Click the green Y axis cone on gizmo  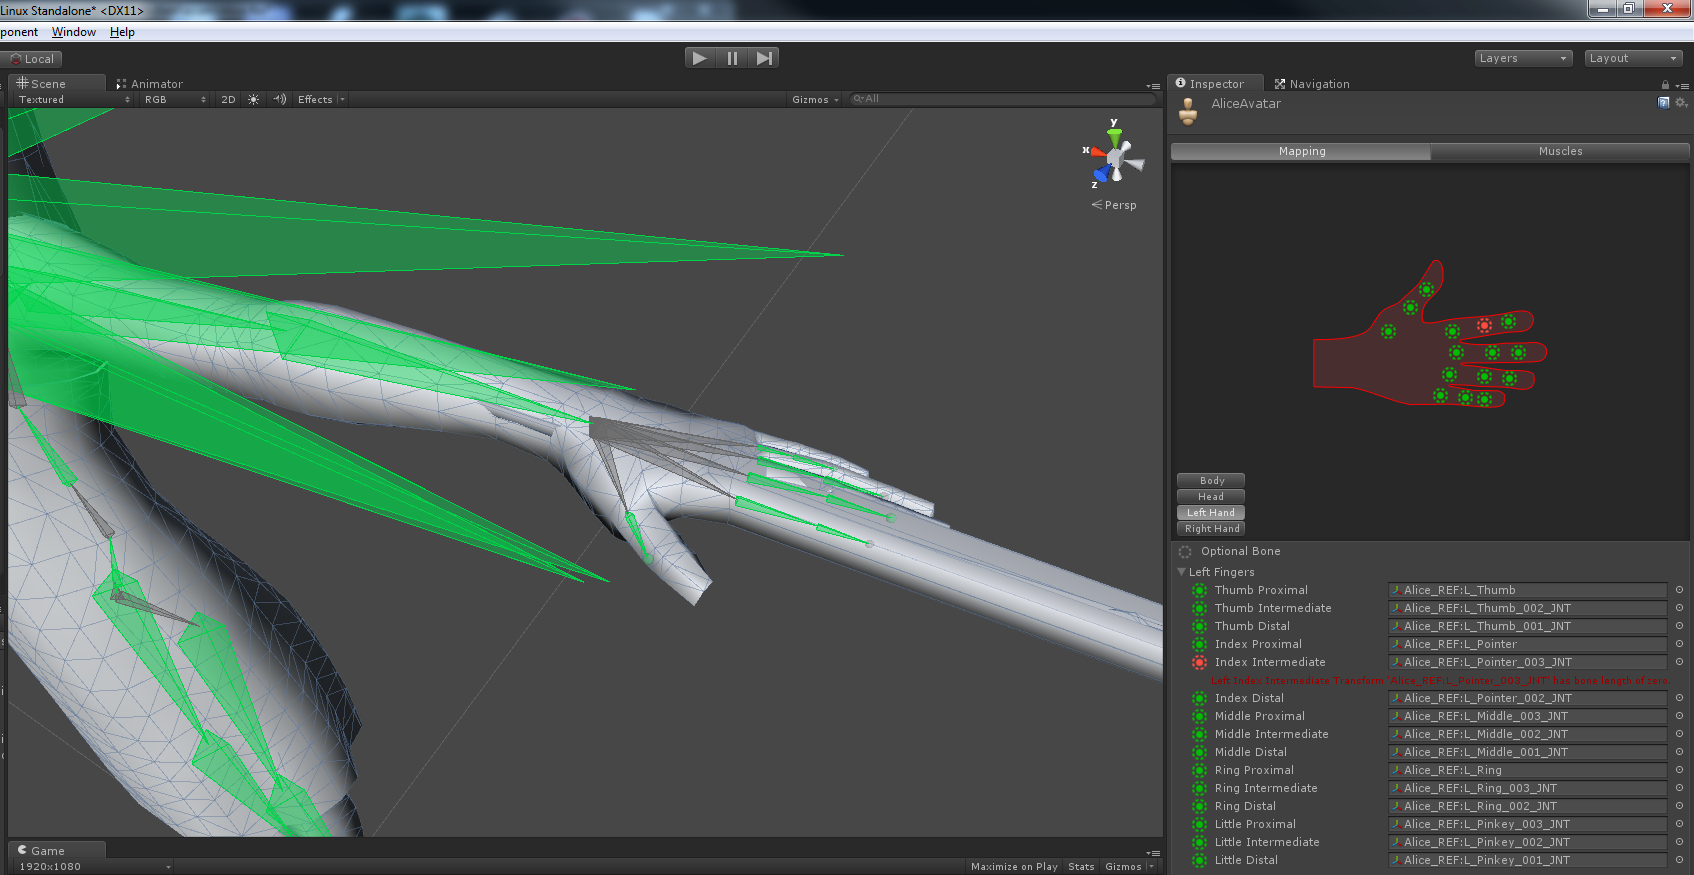coord(1114,137)
